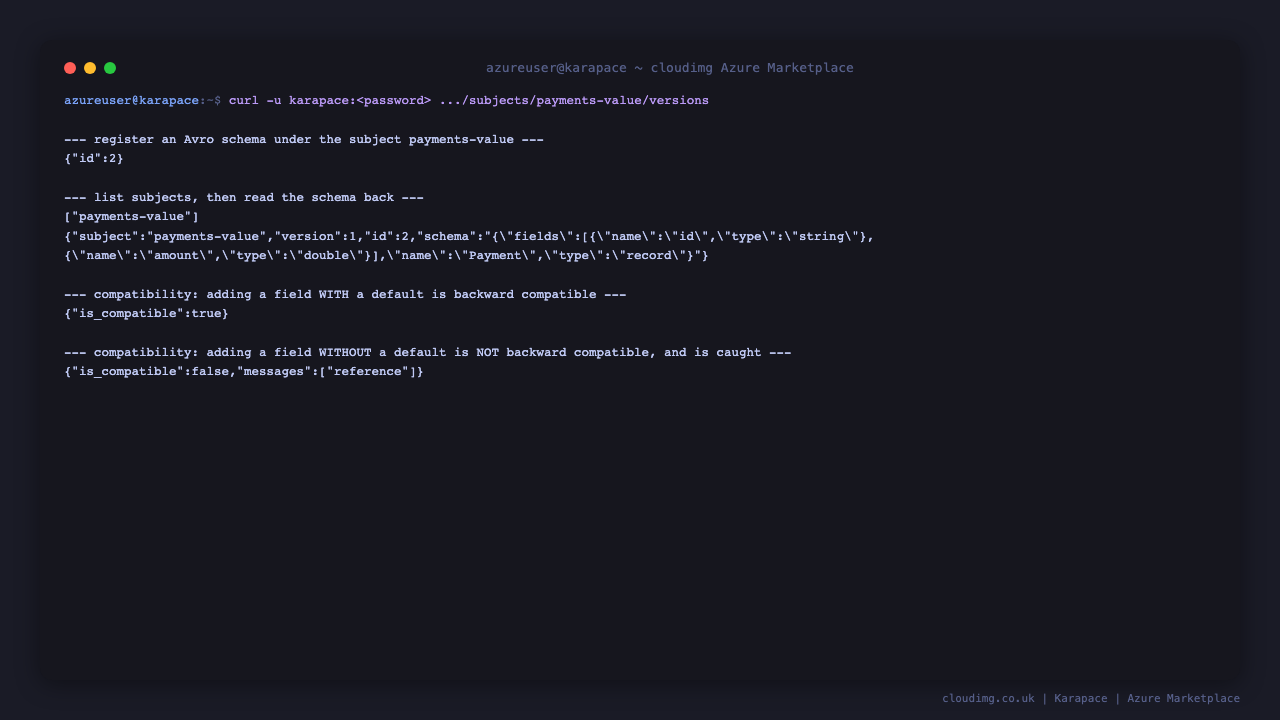Click the red close window dot
1280x720 pixels.
coord(70,68)
